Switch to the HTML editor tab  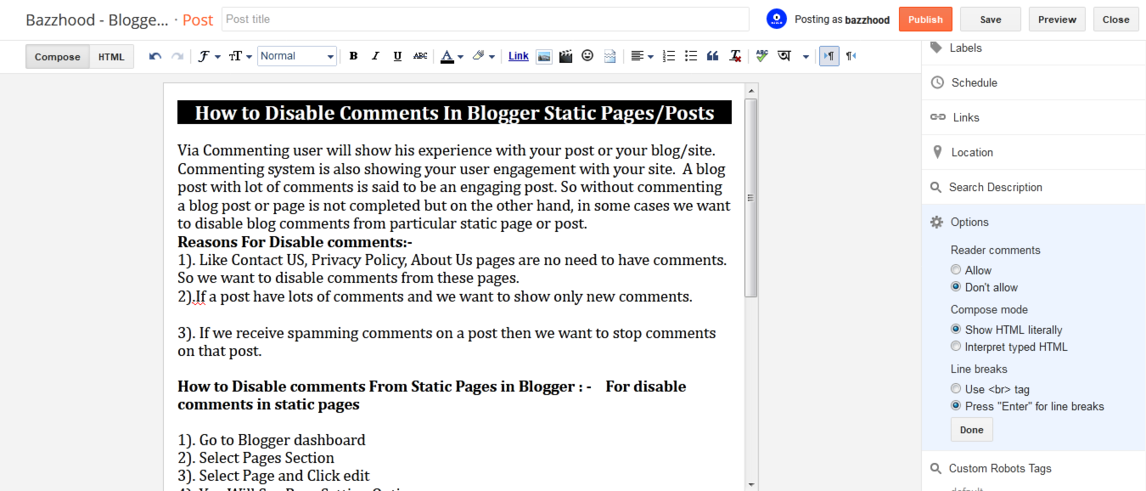click(112, 57)
